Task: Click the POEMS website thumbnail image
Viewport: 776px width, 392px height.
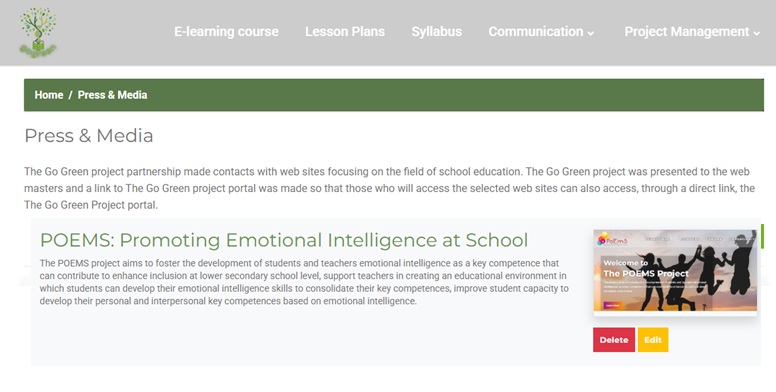Action: (x=675, y=272)
